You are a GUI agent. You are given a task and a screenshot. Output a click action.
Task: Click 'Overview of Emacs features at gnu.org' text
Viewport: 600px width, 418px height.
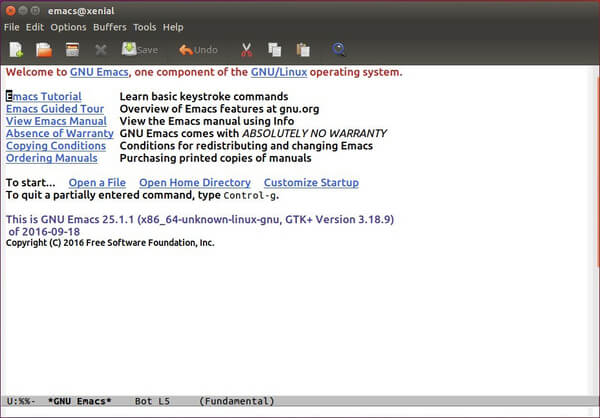219,109
